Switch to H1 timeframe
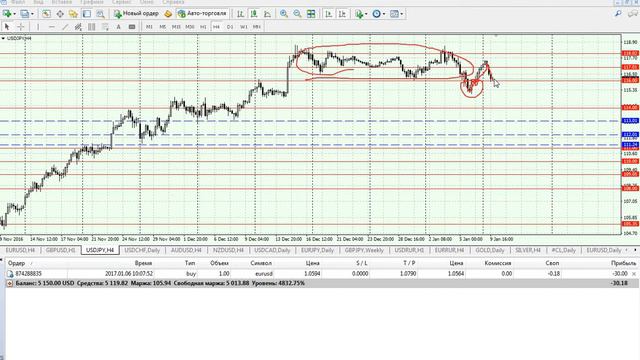640x360 pixels. [x=203, y=27]
